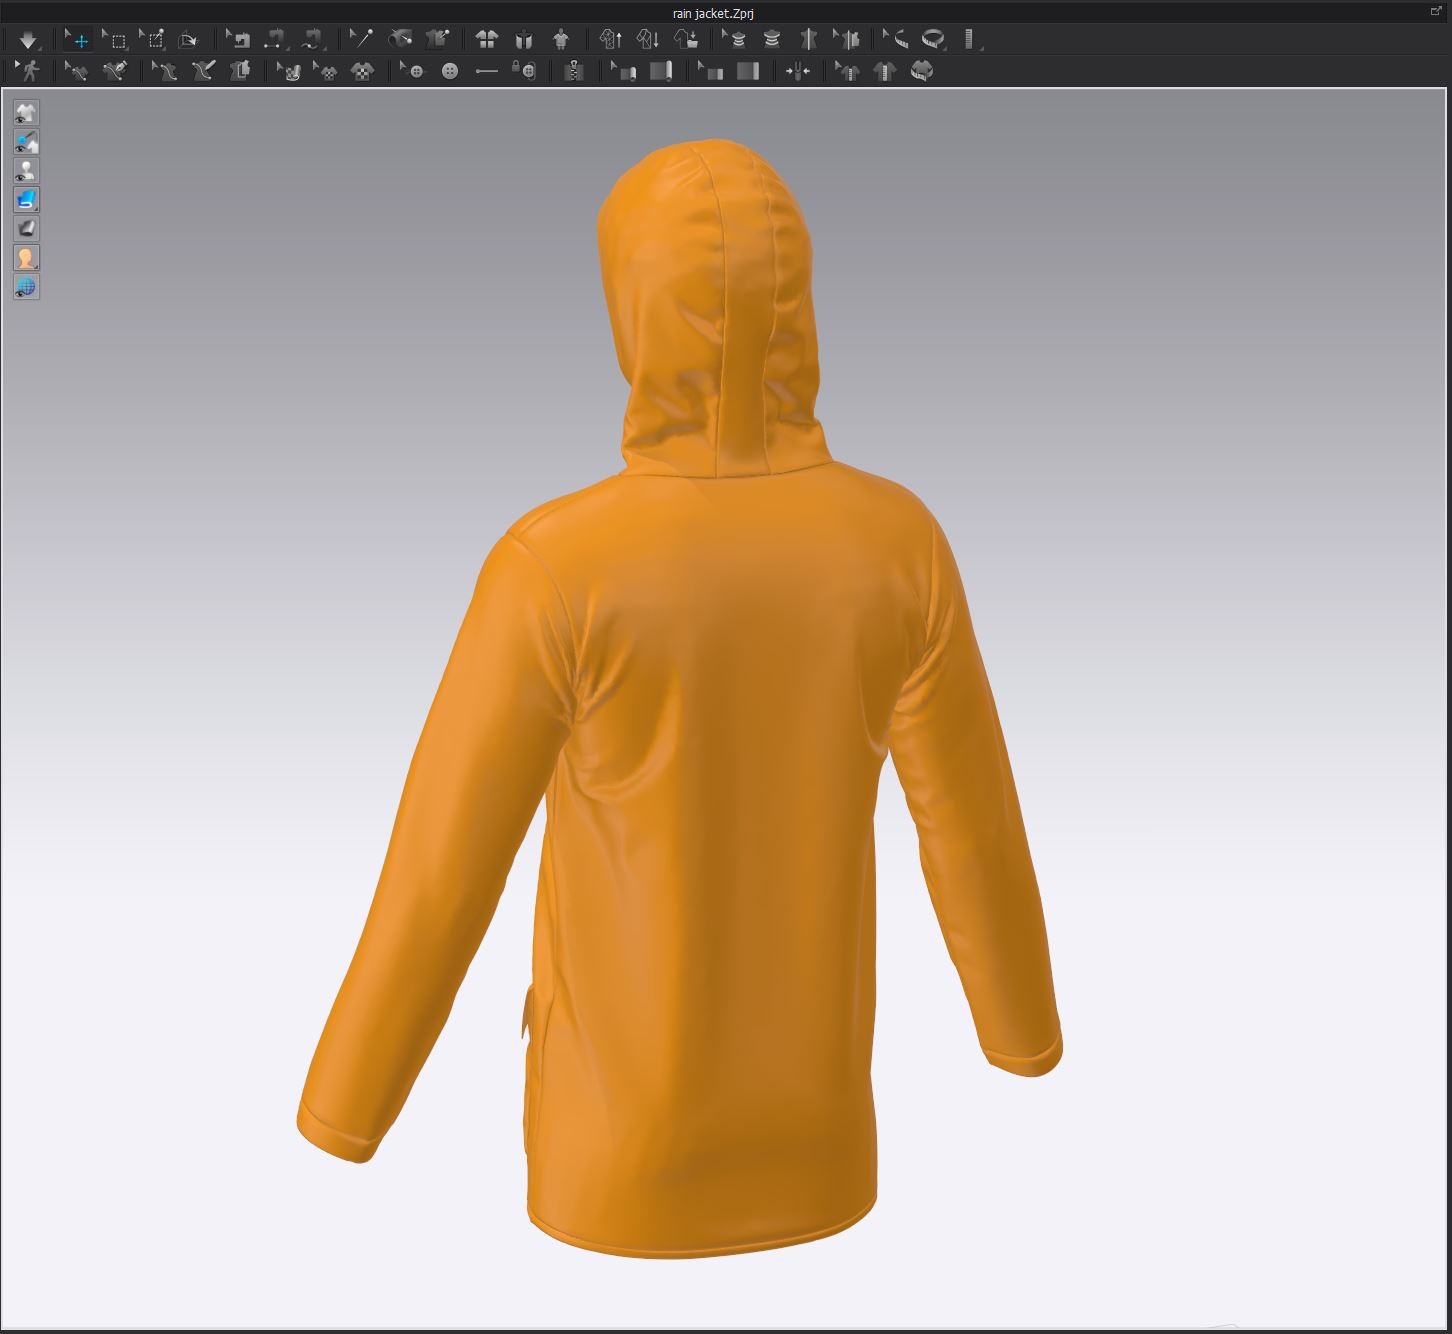Enable the blue textured surface display mode

coord(27,199)
